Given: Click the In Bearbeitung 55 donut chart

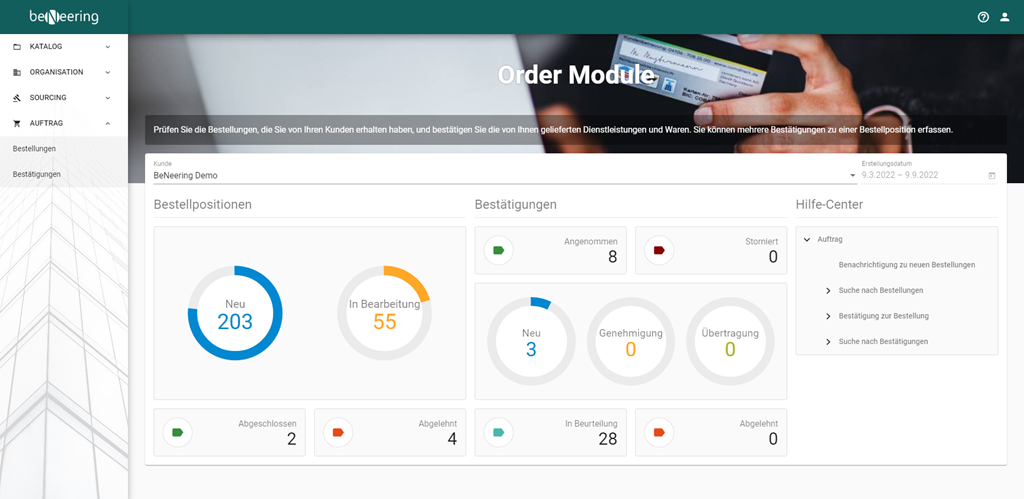Looking at the screenshot, I should pyautogui.click(x=384, y=313).
